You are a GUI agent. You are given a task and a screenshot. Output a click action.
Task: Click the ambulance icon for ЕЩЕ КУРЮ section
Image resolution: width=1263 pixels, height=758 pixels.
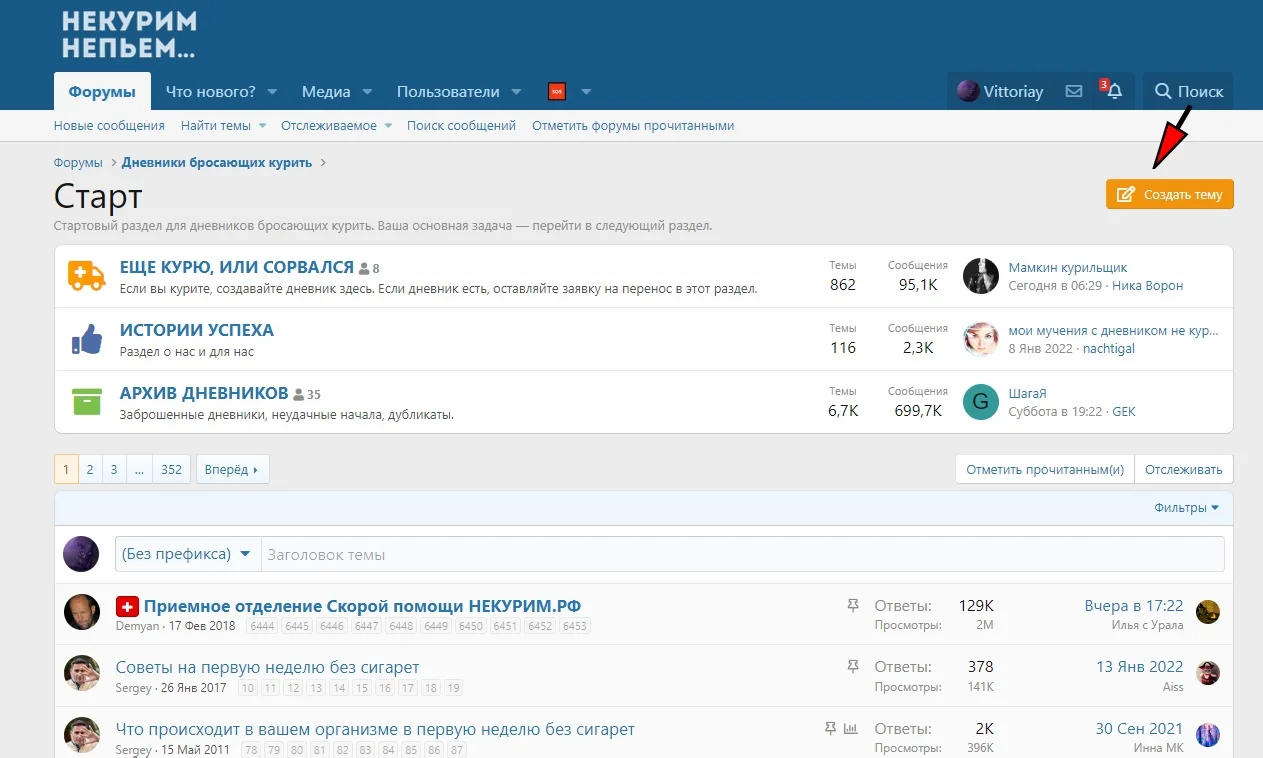click(x=86, y=276)
